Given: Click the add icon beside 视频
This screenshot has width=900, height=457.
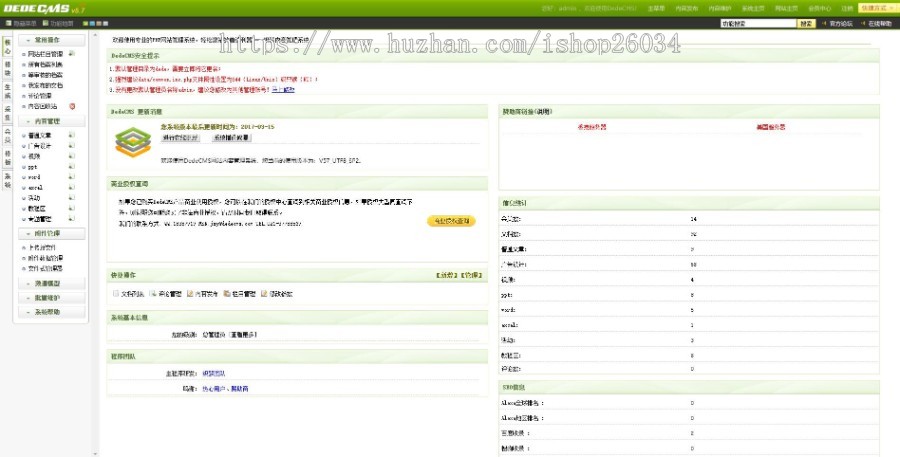Looking at the screenshot, I should tap(72, 156).
